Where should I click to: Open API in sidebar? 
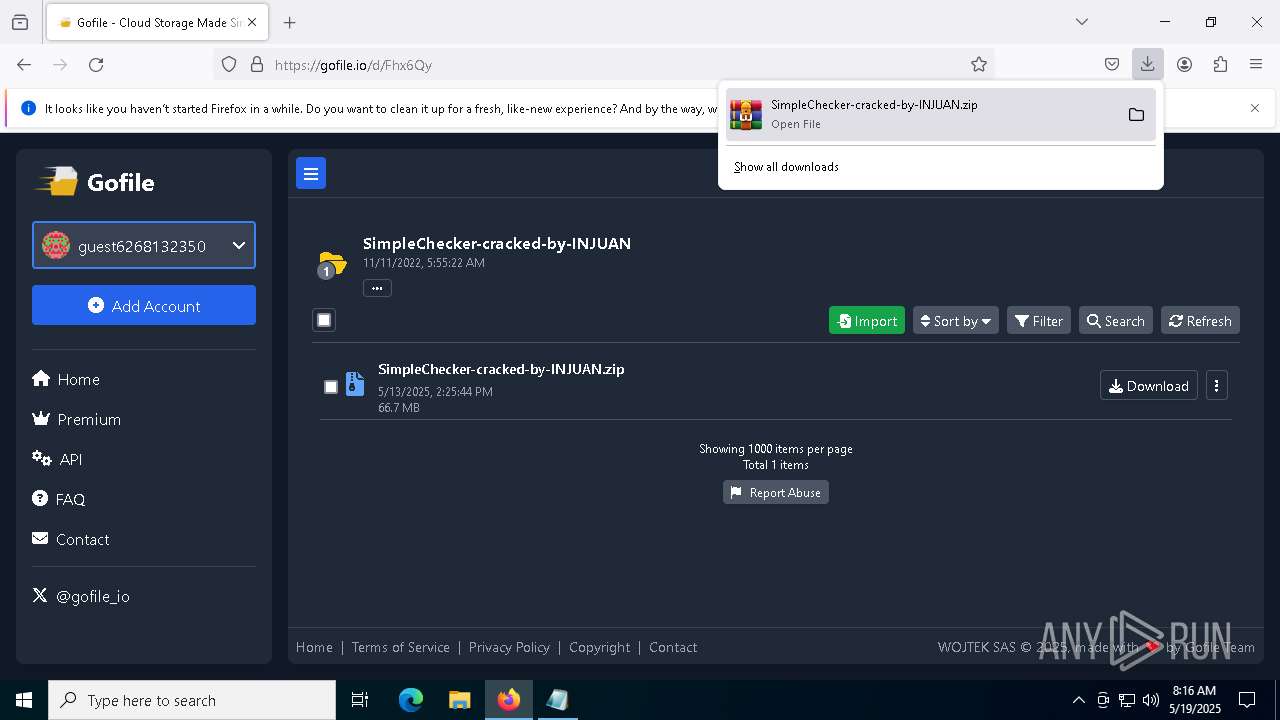pos(57,459)
